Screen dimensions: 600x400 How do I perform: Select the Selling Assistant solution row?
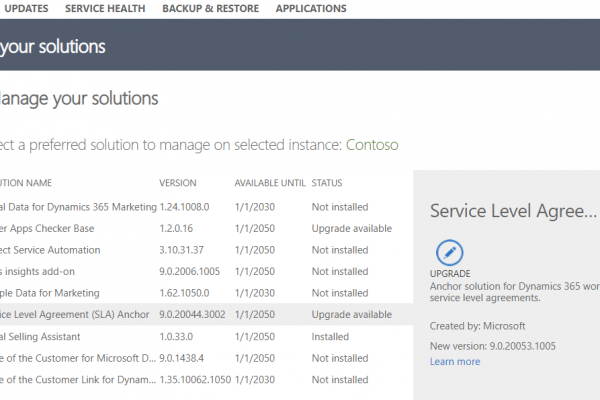(x=207, y=337)
